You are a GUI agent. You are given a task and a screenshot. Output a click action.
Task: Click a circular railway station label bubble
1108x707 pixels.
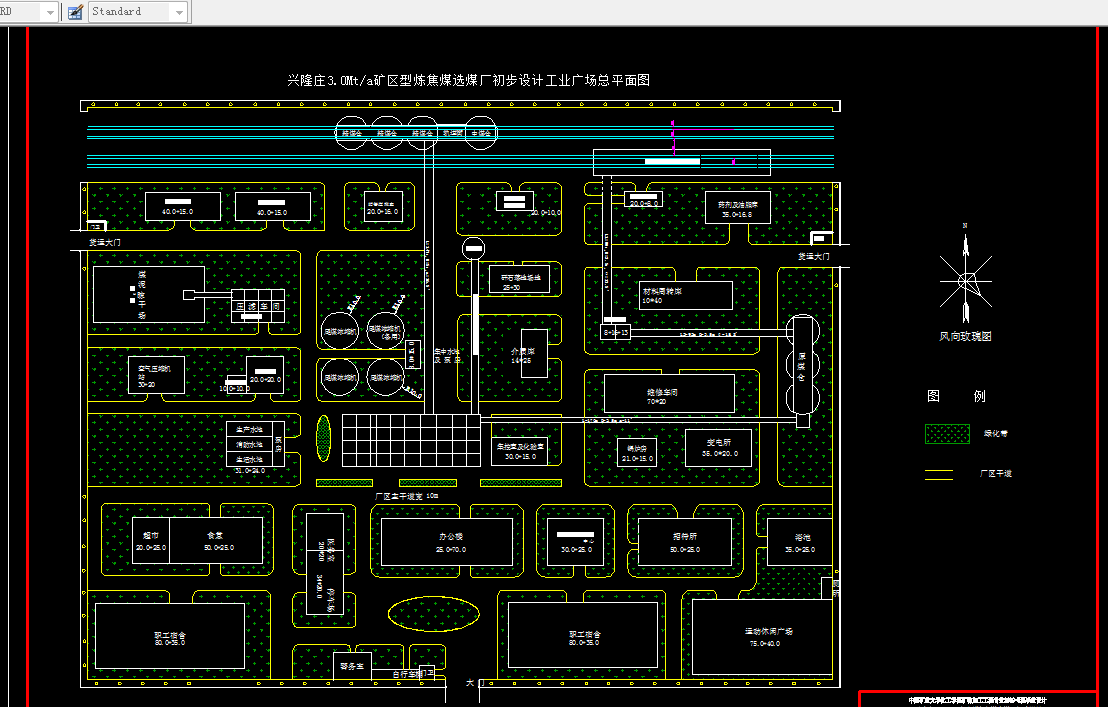(351, 133)
